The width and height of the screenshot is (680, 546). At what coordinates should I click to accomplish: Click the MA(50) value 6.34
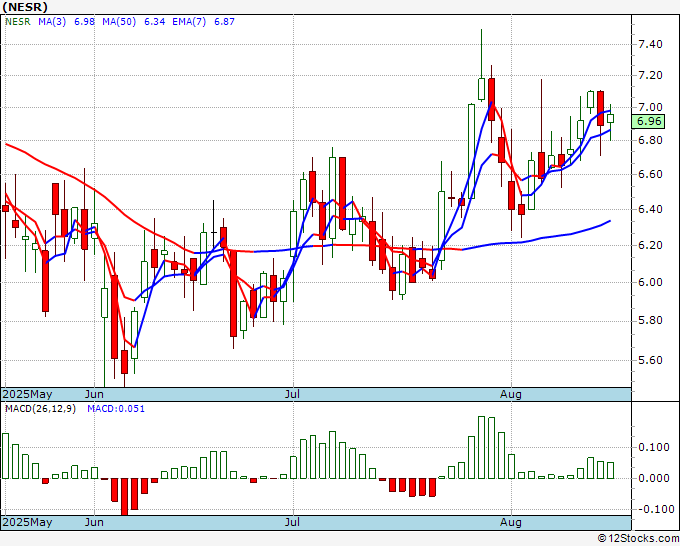click(x=154, y=22)
